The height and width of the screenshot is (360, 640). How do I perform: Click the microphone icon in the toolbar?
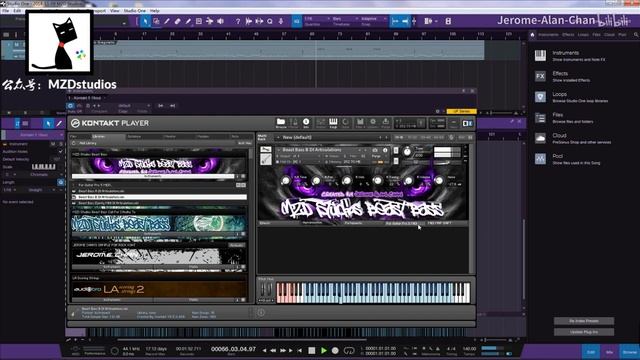point(281,21)
